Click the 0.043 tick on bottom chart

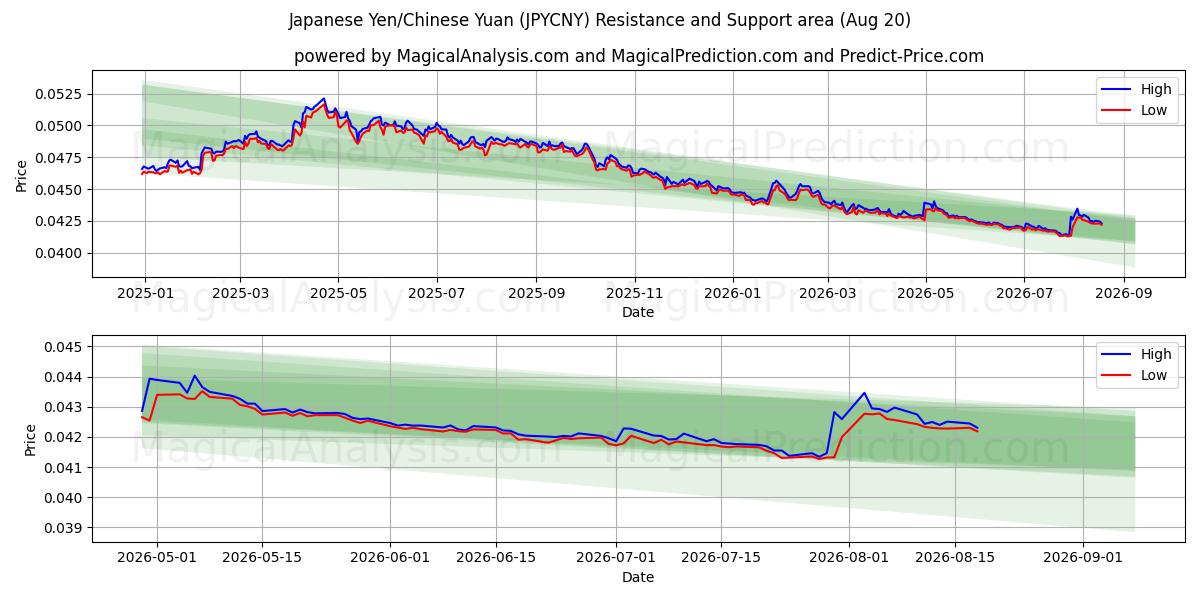(65, 407)
